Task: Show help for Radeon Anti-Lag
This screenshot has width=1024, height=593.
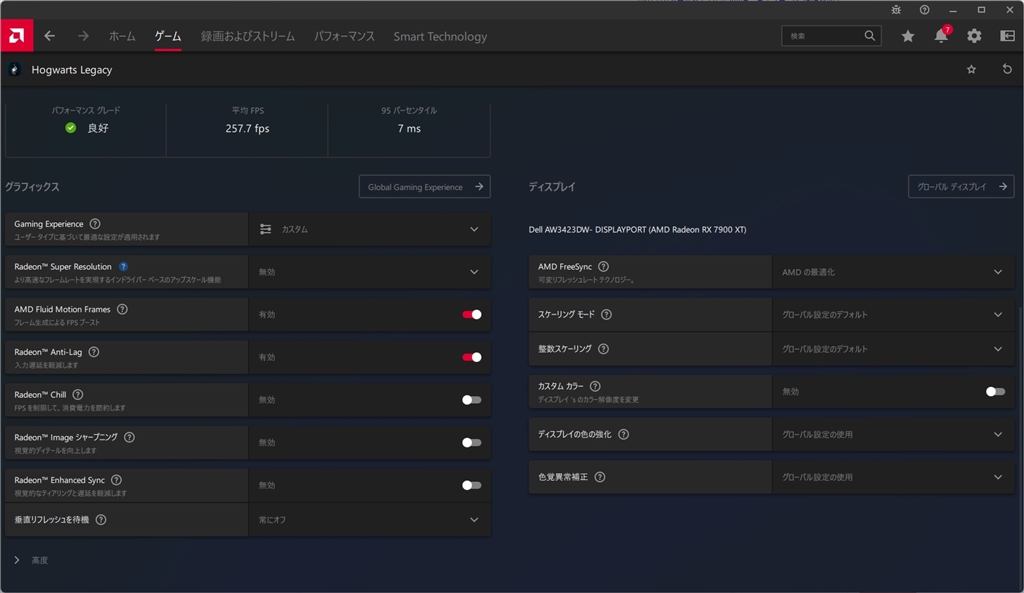Action: pyautogui.click(x=94, y=352)
